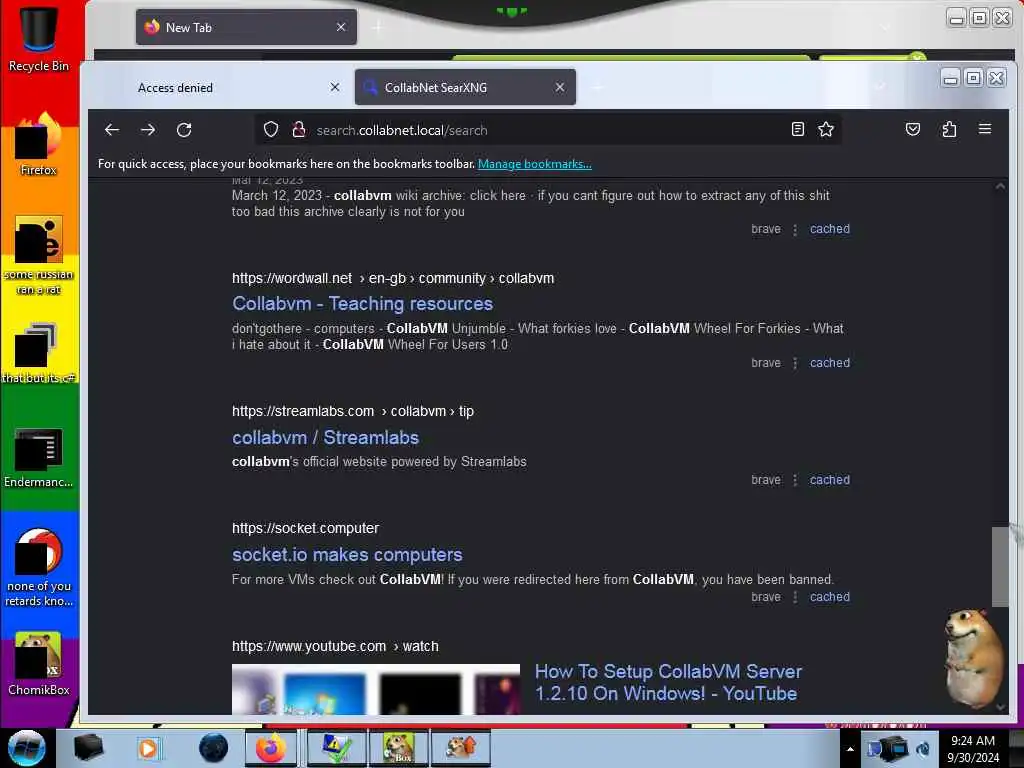
Task: Open 'some russian ran a rat' desktop icon
Action: [x=39, y=255]
